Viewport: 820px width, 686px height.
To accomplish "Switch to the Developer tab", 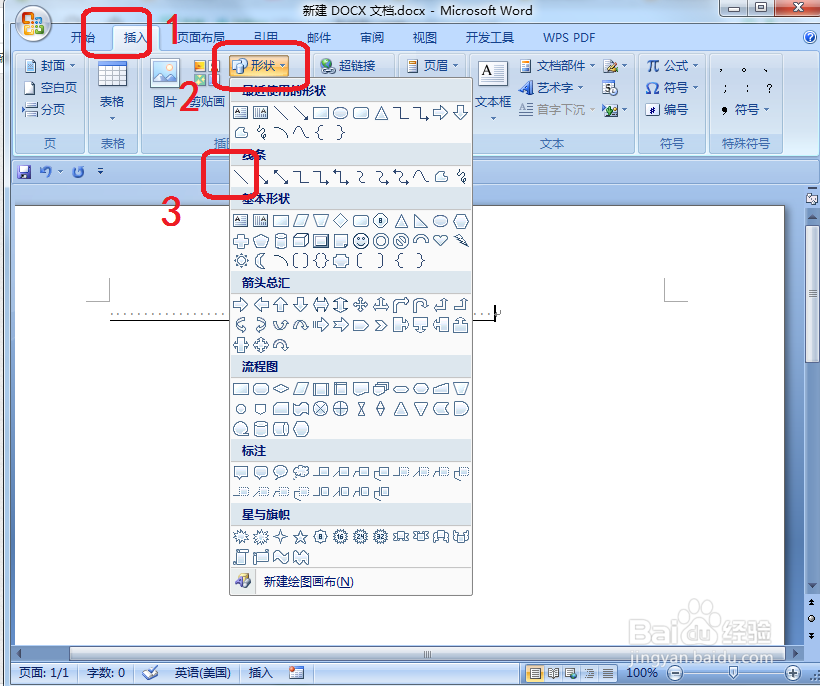I will point(489,38).
